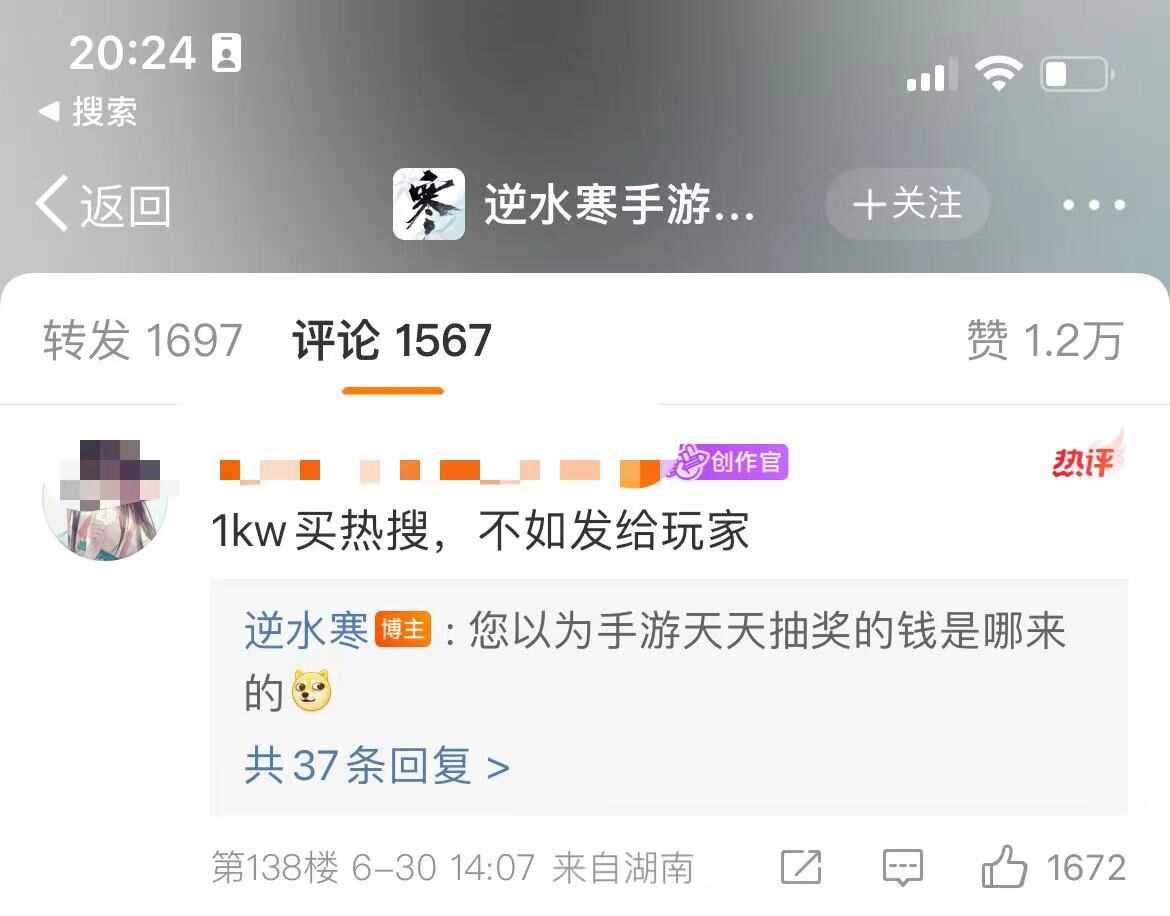
Task: Follow the account with +关注 button
Action: [x=907, y=204]
